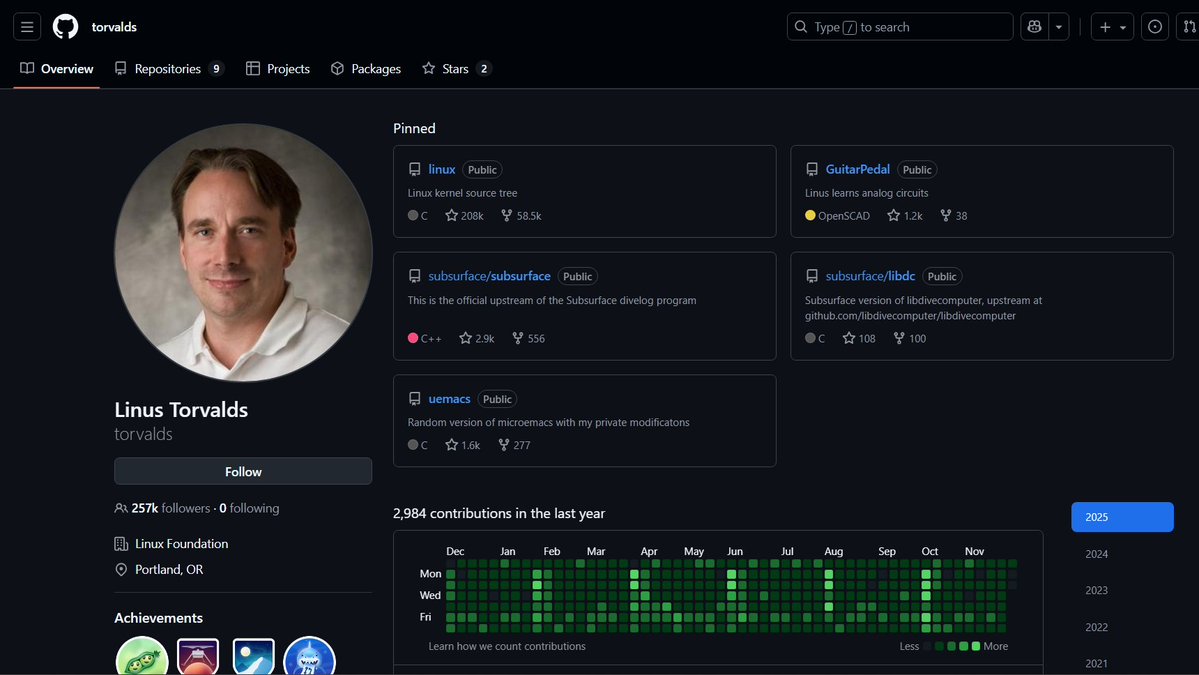The image size is (1199, 675).
Task: Select the 2021 contribution year
Action: point(1122,663)
